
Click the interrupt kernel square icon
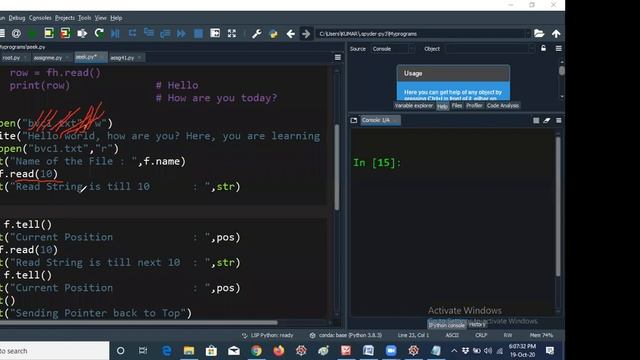pos(536,120)
